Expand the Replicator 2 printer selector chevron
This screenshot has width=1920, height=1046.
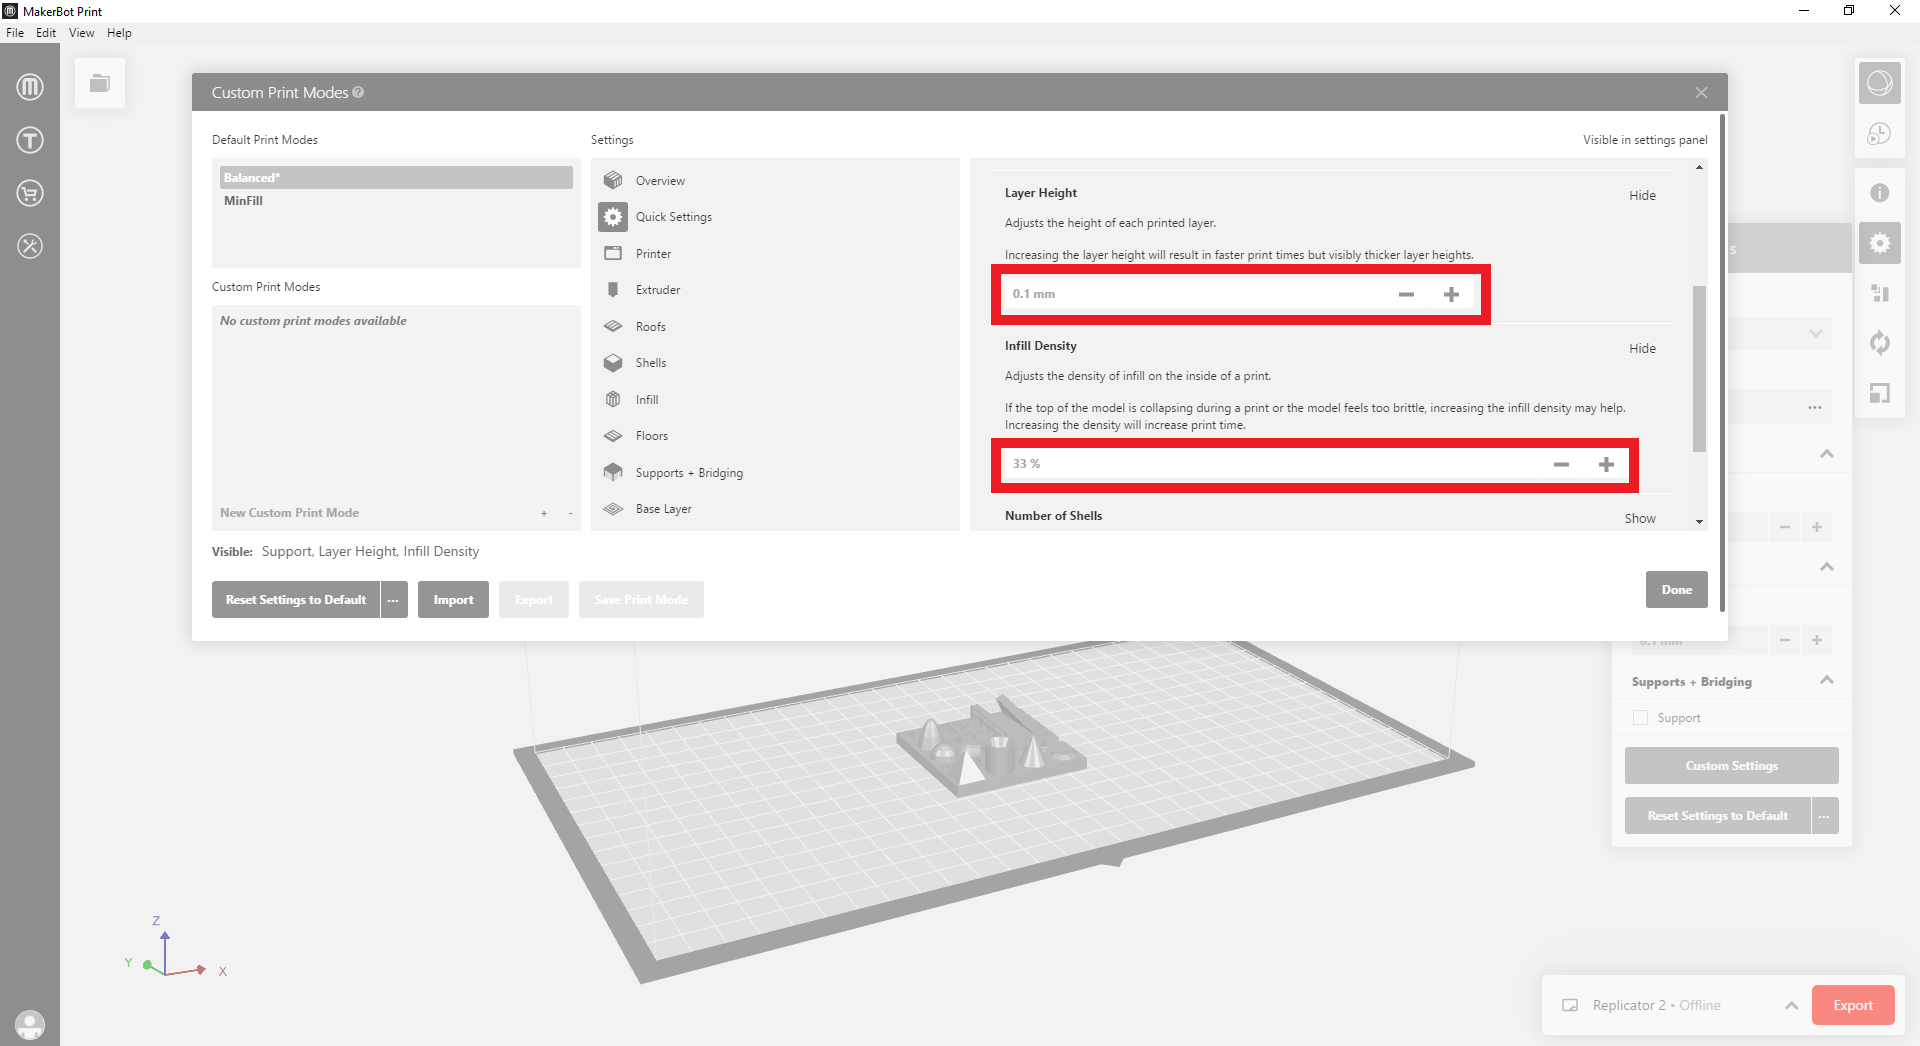1791,1005
